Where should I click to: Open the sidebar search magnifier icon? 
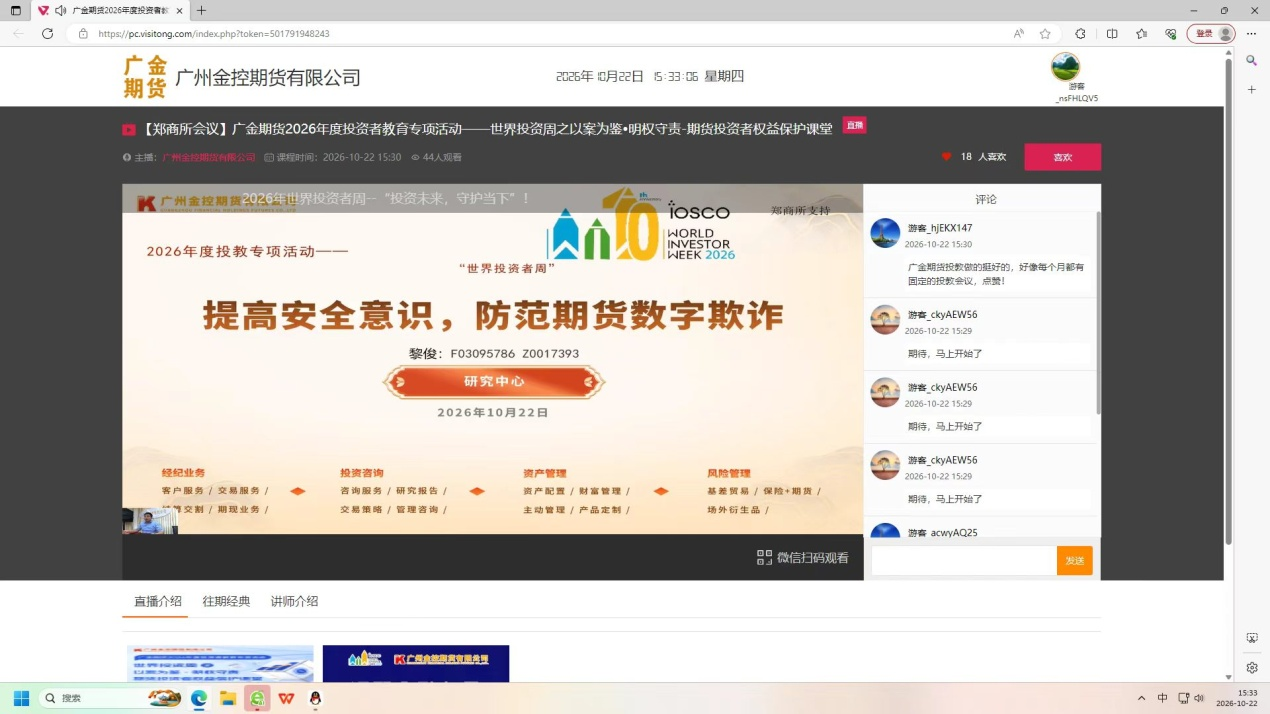1251,61
